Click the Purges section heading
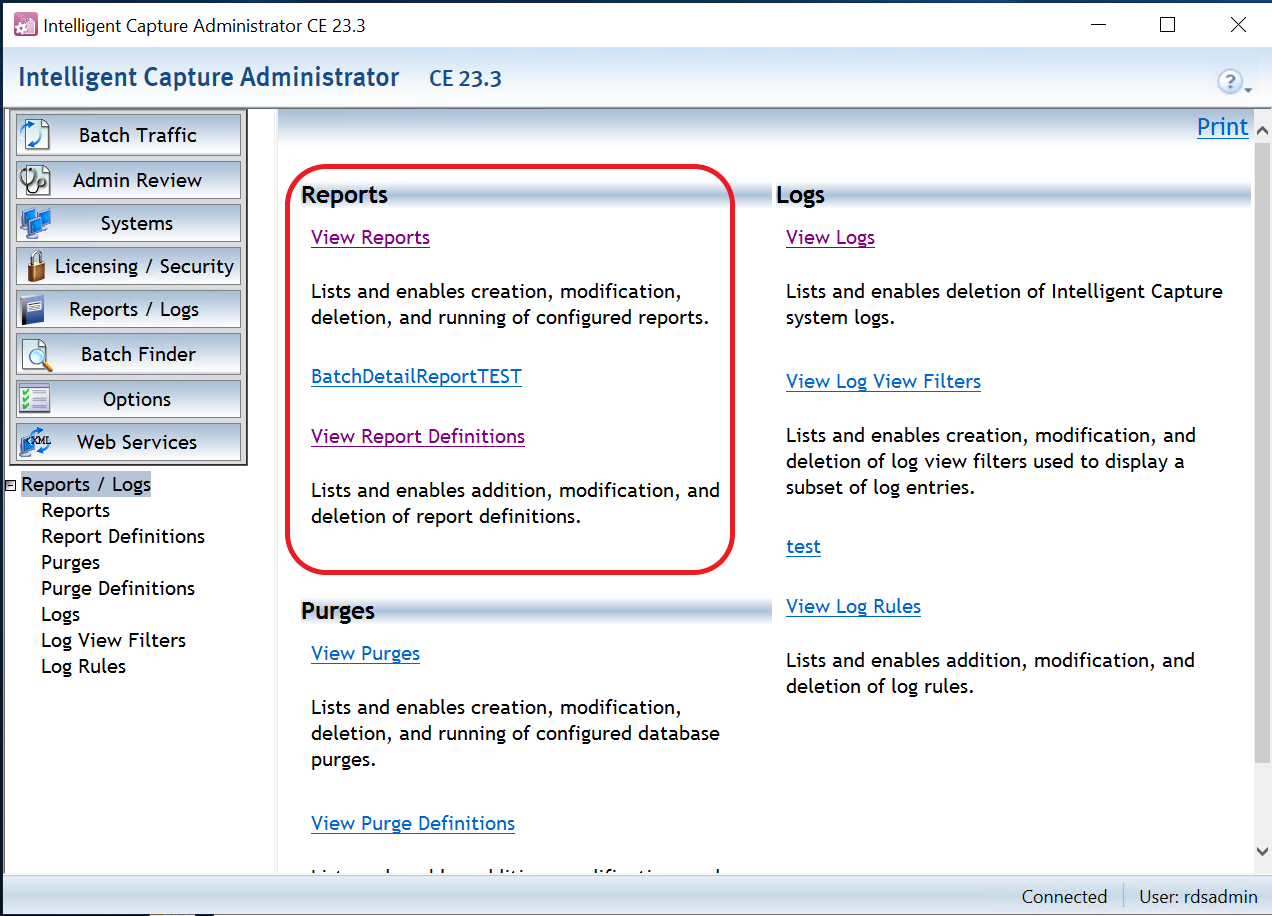Screen dimensions: 1272x916 (338, 611)
